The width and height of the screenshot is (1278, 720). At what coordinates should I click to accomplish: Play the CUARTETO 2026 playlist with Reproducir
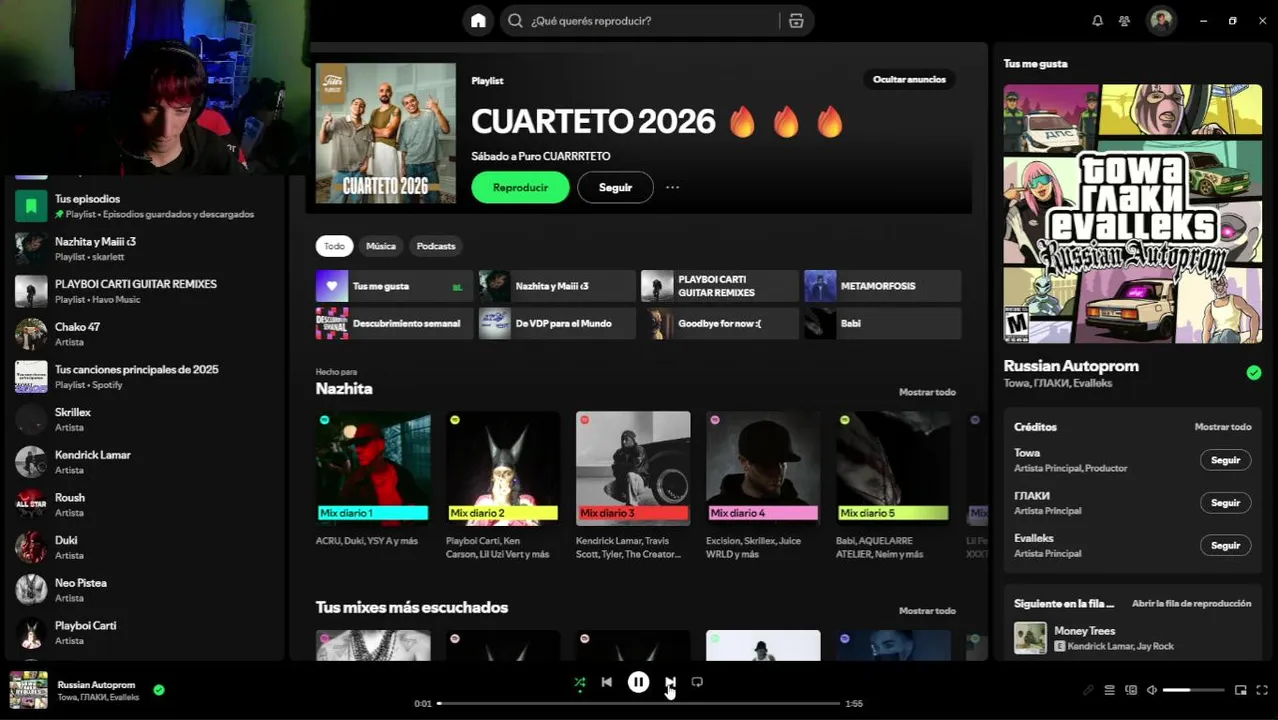click(x=520, y=187)
